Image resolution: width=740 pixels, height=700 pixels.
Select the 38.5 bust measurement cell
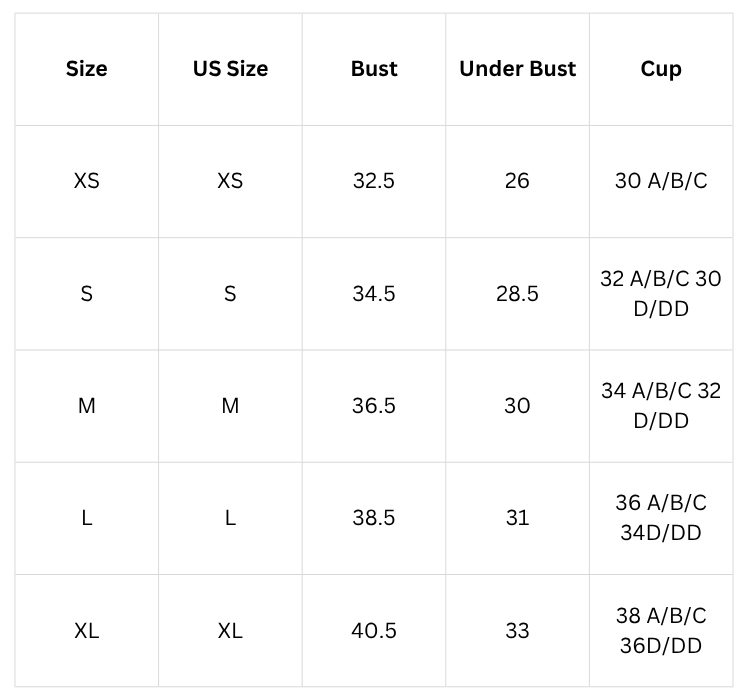tap(374, 518)
